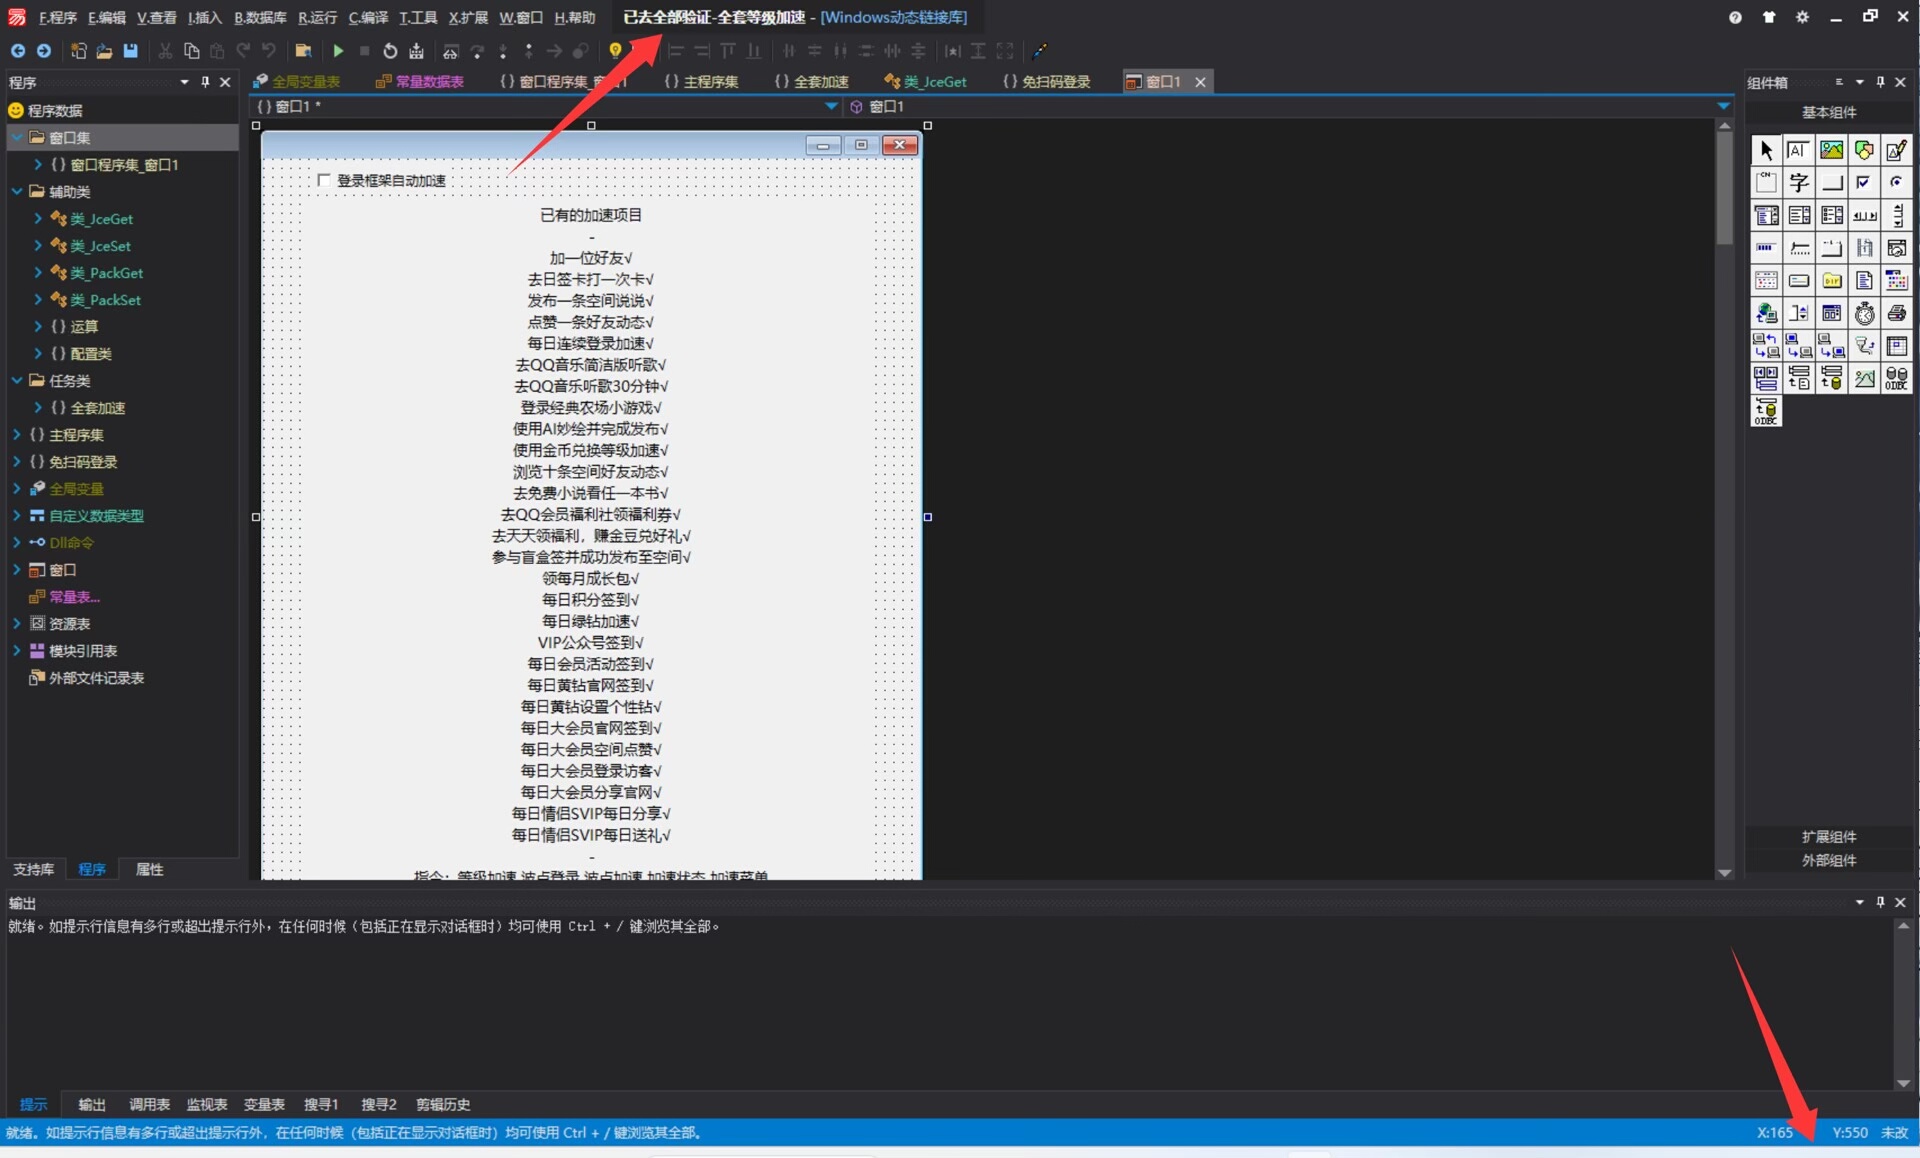This screenshot has height=1158, width=1920.
Task: Click the Save floppy disk icon
Action: (x=130, y=51)
